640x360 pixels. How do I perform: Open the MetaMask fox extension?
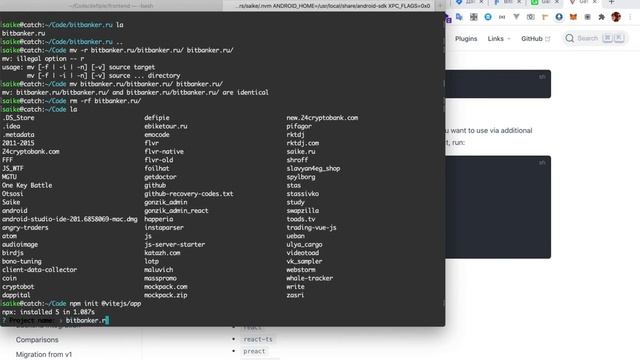(x=573, y=17)
